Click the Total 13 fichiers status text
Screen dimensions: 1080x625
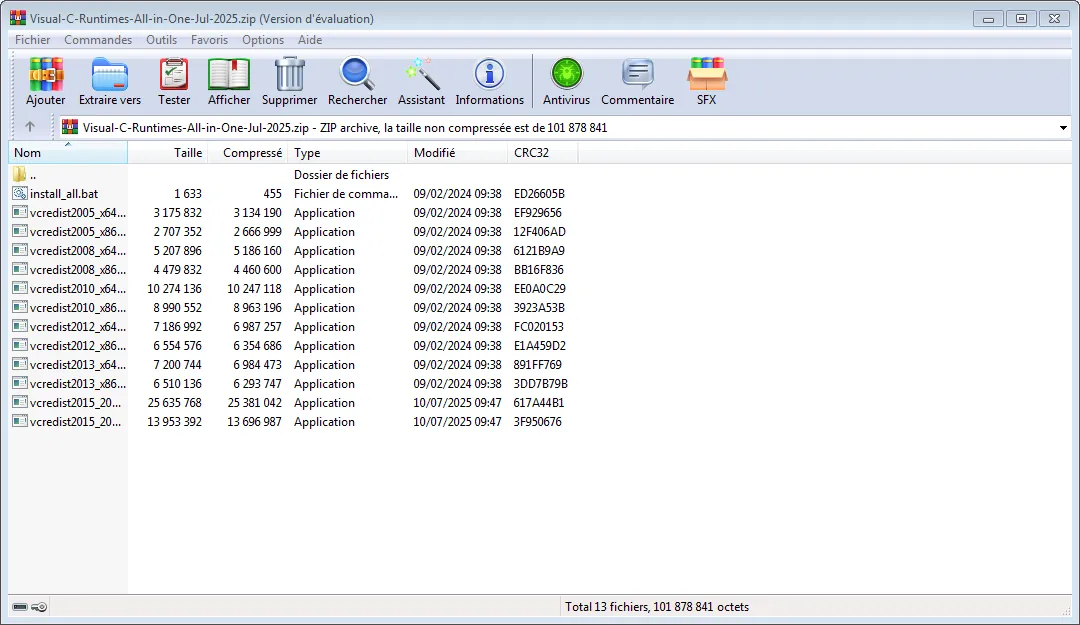[x=657, y=607]
